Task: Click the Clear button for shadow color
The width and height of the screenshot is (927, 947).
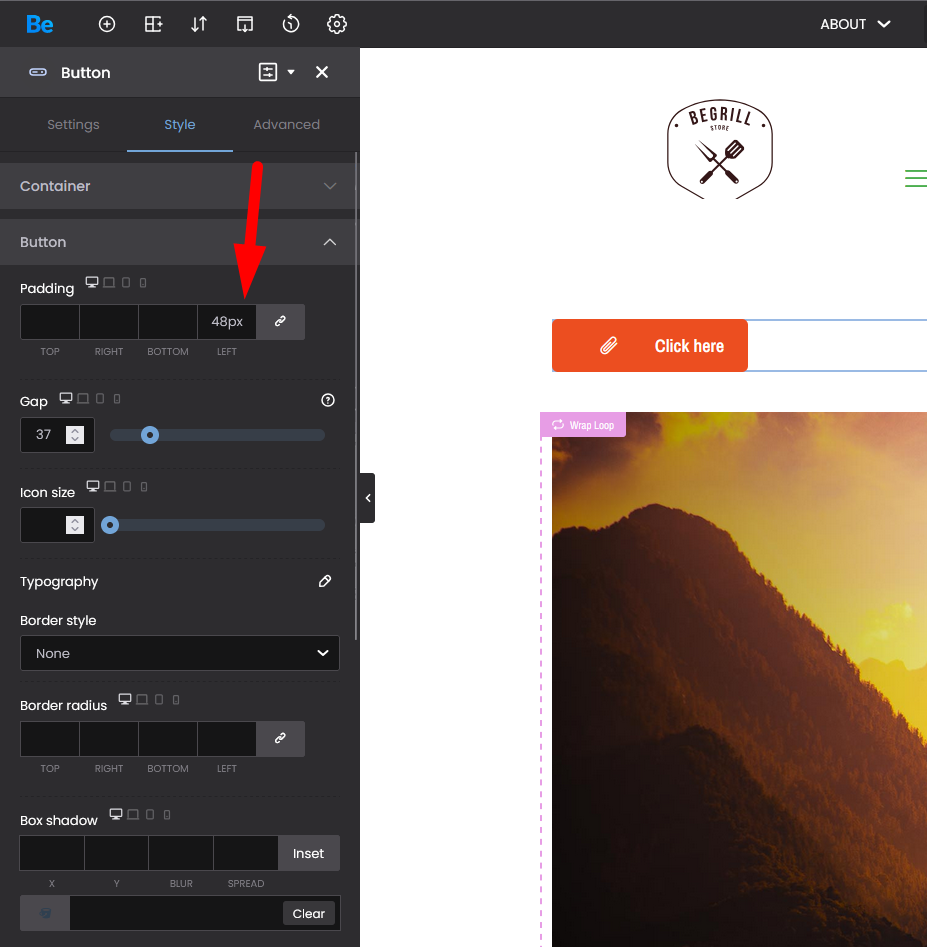Action: (x=309, y=913)
